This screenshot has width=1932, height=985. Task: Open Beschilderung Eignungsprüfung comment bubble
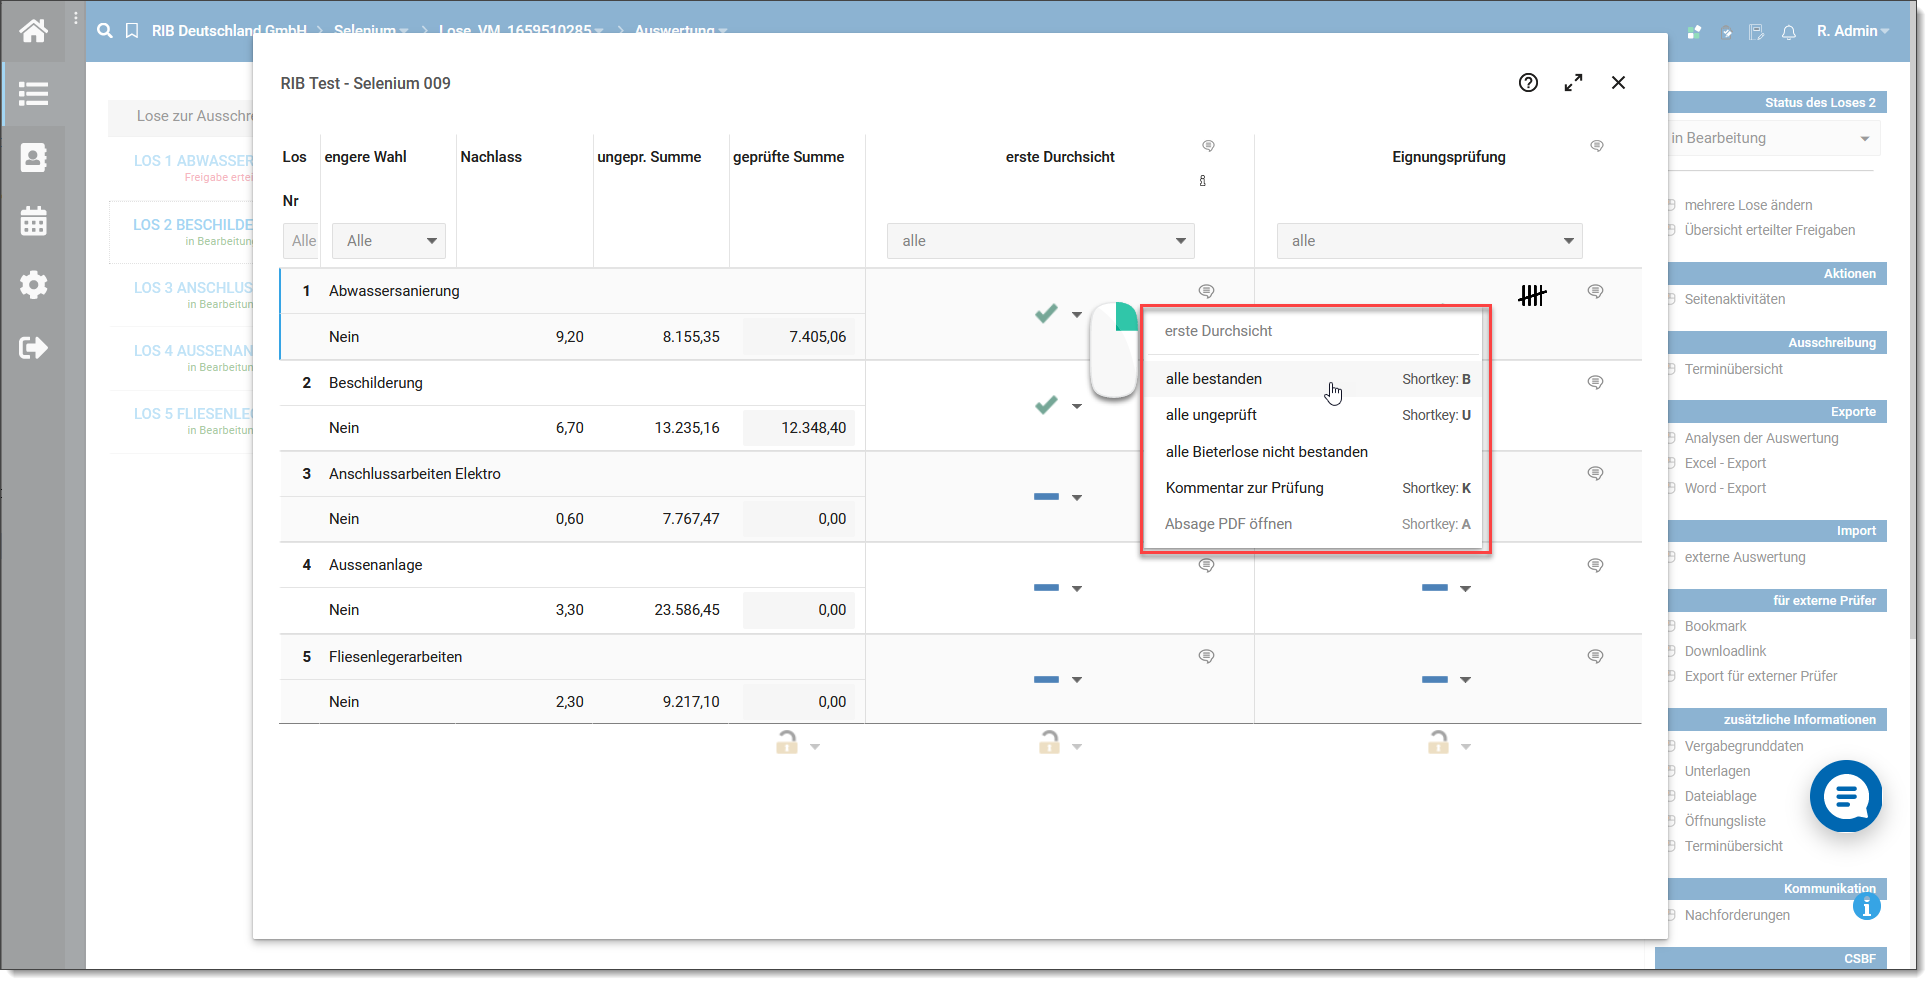point(1595,382)
